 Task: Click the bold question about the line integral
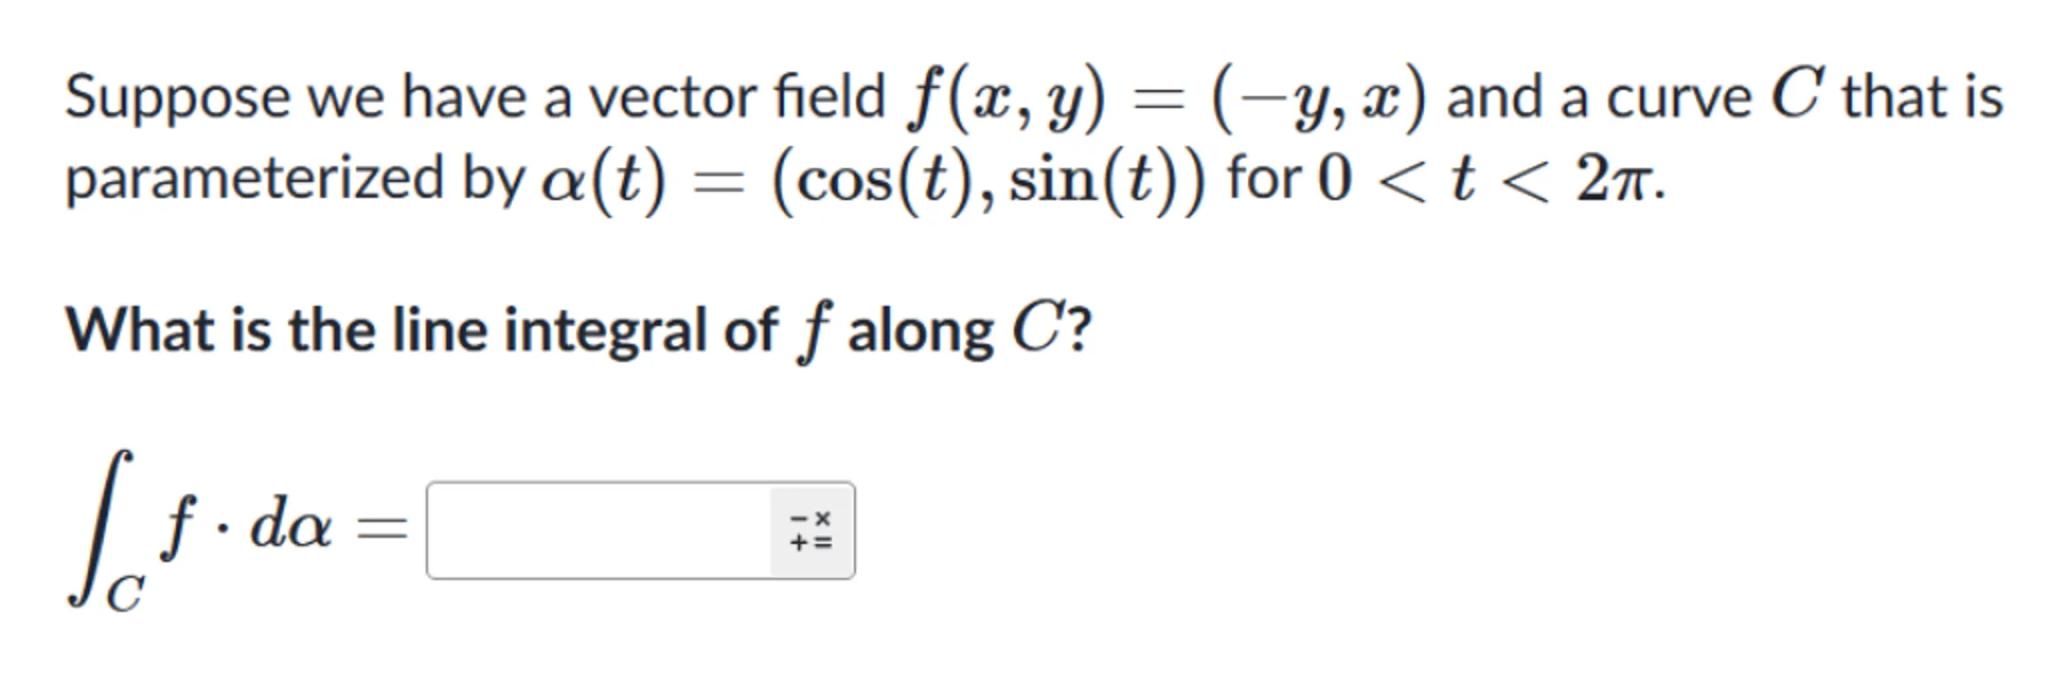pos(578,331)
